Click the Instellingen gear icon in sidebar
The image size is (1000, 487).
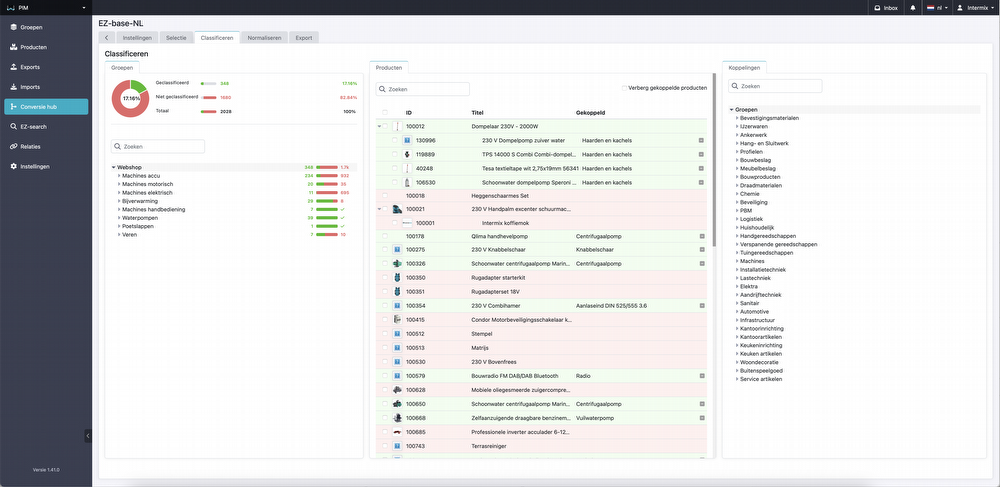pos(13,166)
